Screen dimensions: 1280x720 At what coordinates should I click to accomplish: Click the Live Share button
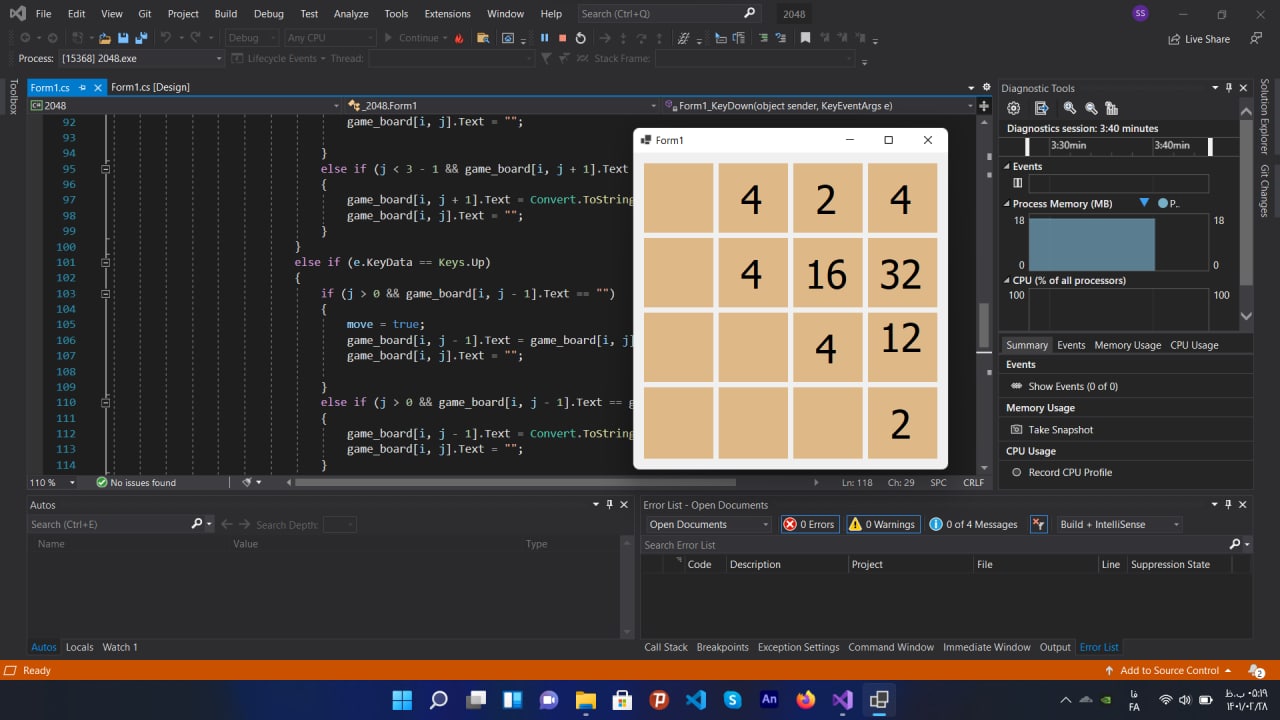(1199, 39)
